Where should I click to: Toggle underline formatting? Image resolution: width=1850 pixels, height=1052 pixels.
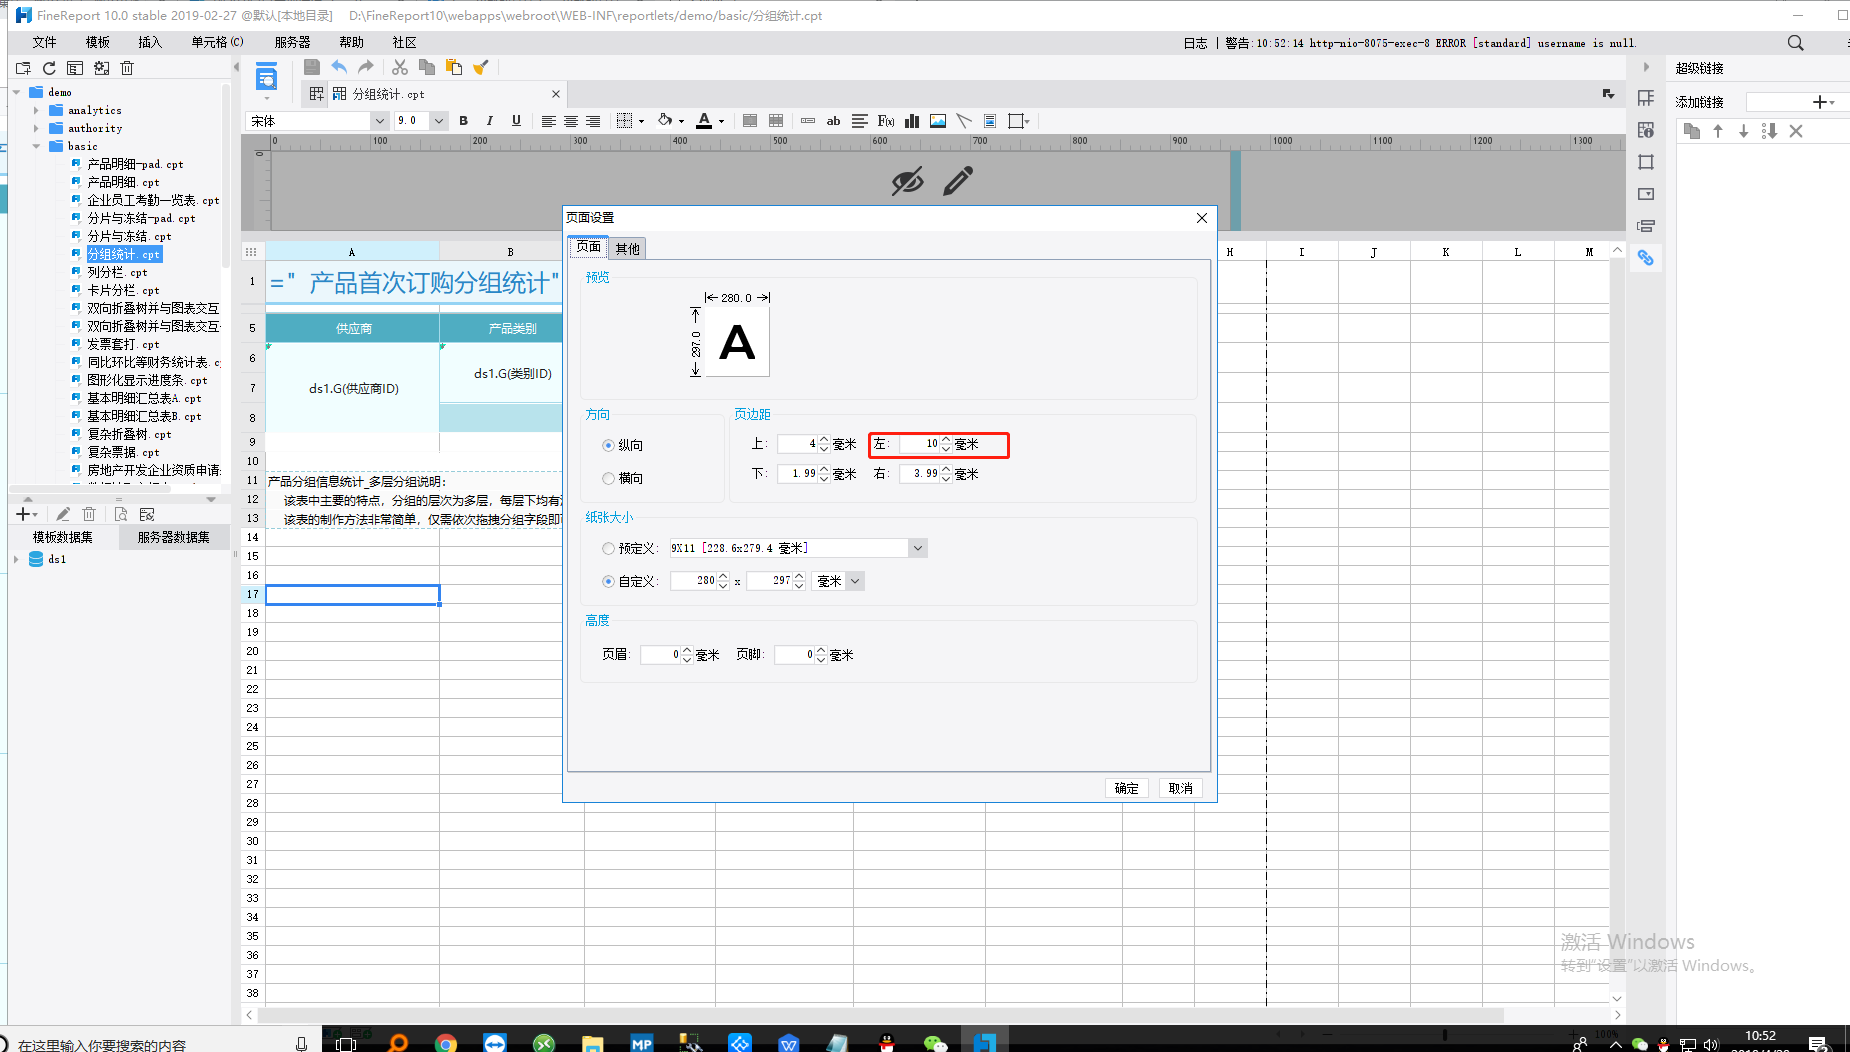point(516,121)
